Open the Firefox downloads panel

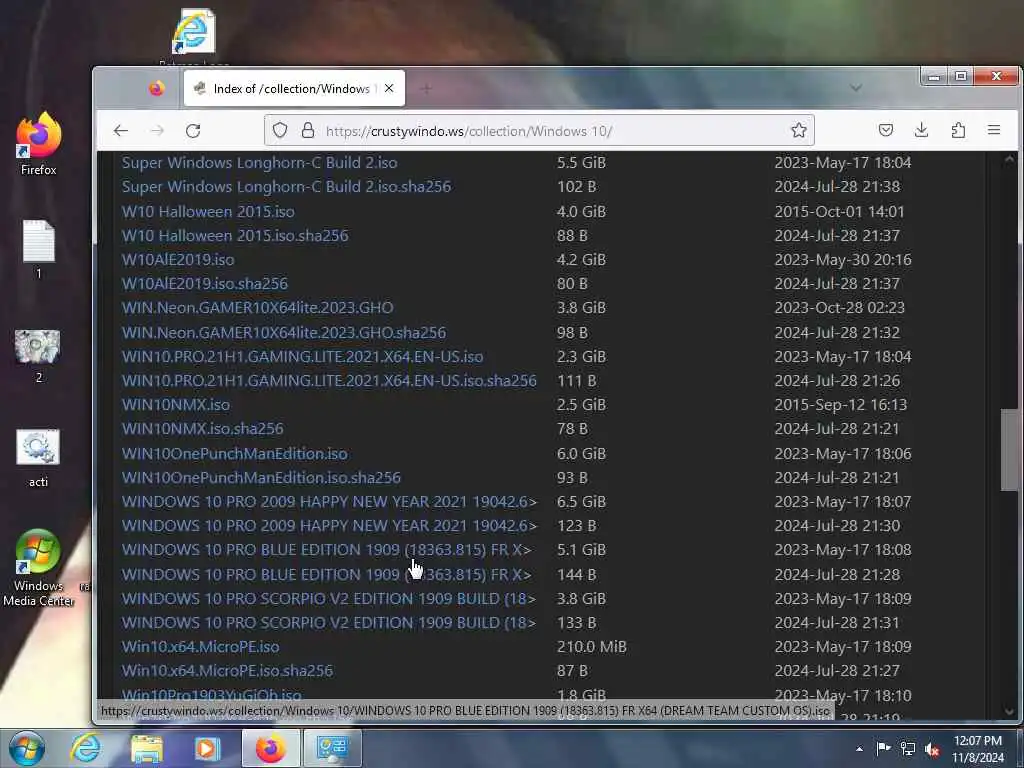pyautogui.click(x=921, y=131)
